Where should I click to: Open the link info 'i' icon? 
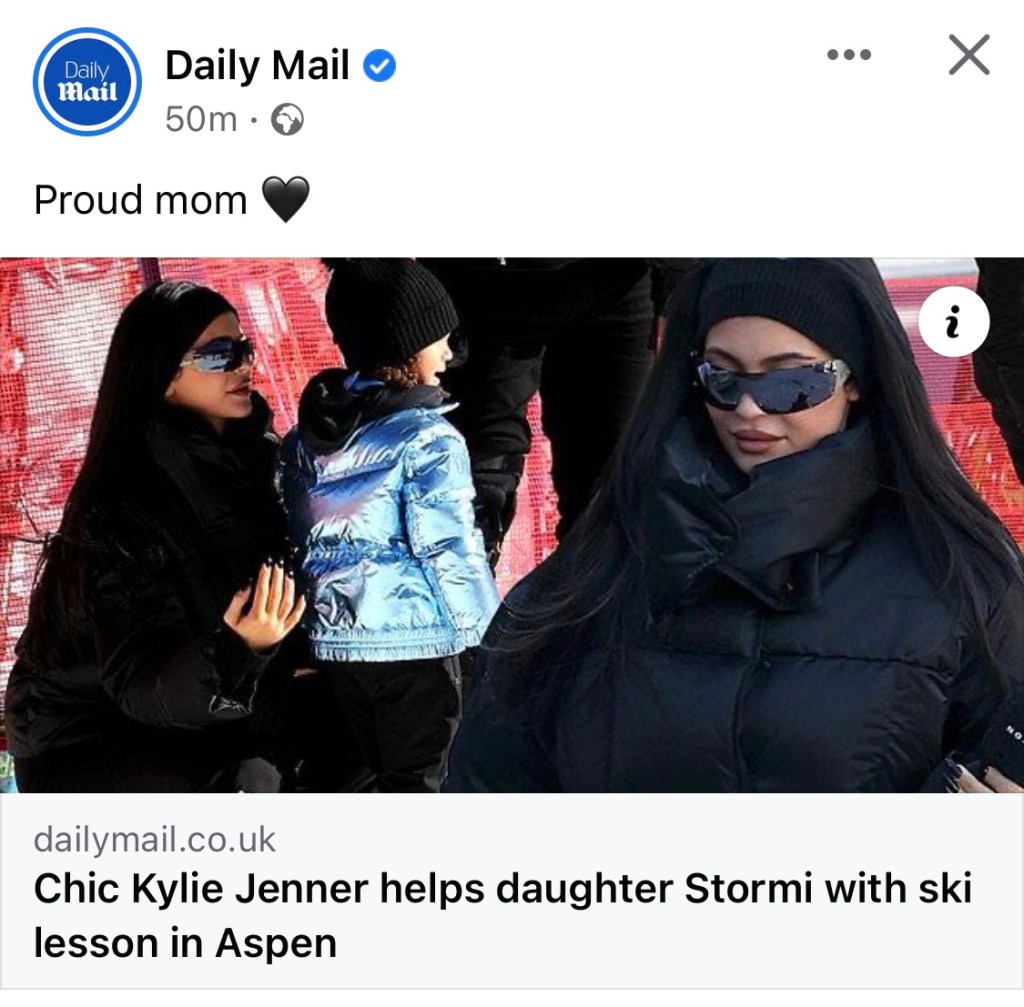[x=953, y=321]
